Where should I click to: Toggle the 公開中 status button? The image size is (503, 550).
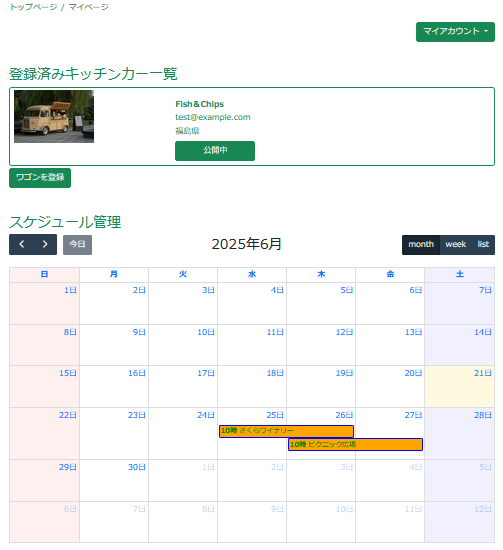[x=215, y=151]
